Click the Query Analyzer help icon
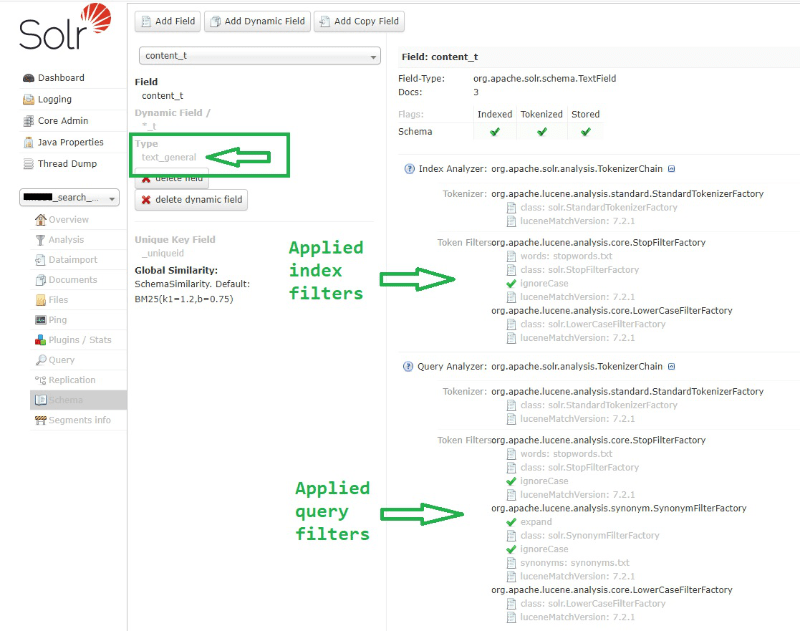This screenshot has height=631, width=800. click(x=408, y=366)
